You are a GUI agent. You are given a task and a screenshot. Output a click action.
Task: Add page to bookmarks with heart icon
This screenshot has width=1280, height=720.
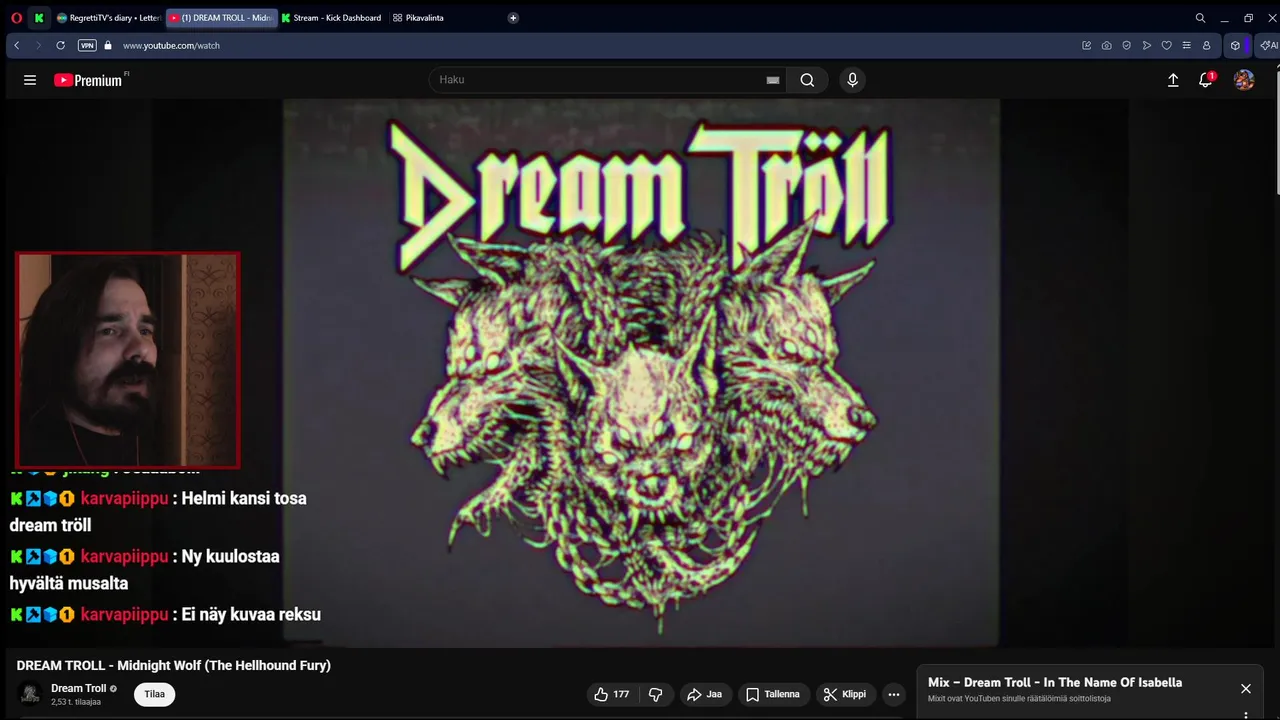click(1166, 45)
